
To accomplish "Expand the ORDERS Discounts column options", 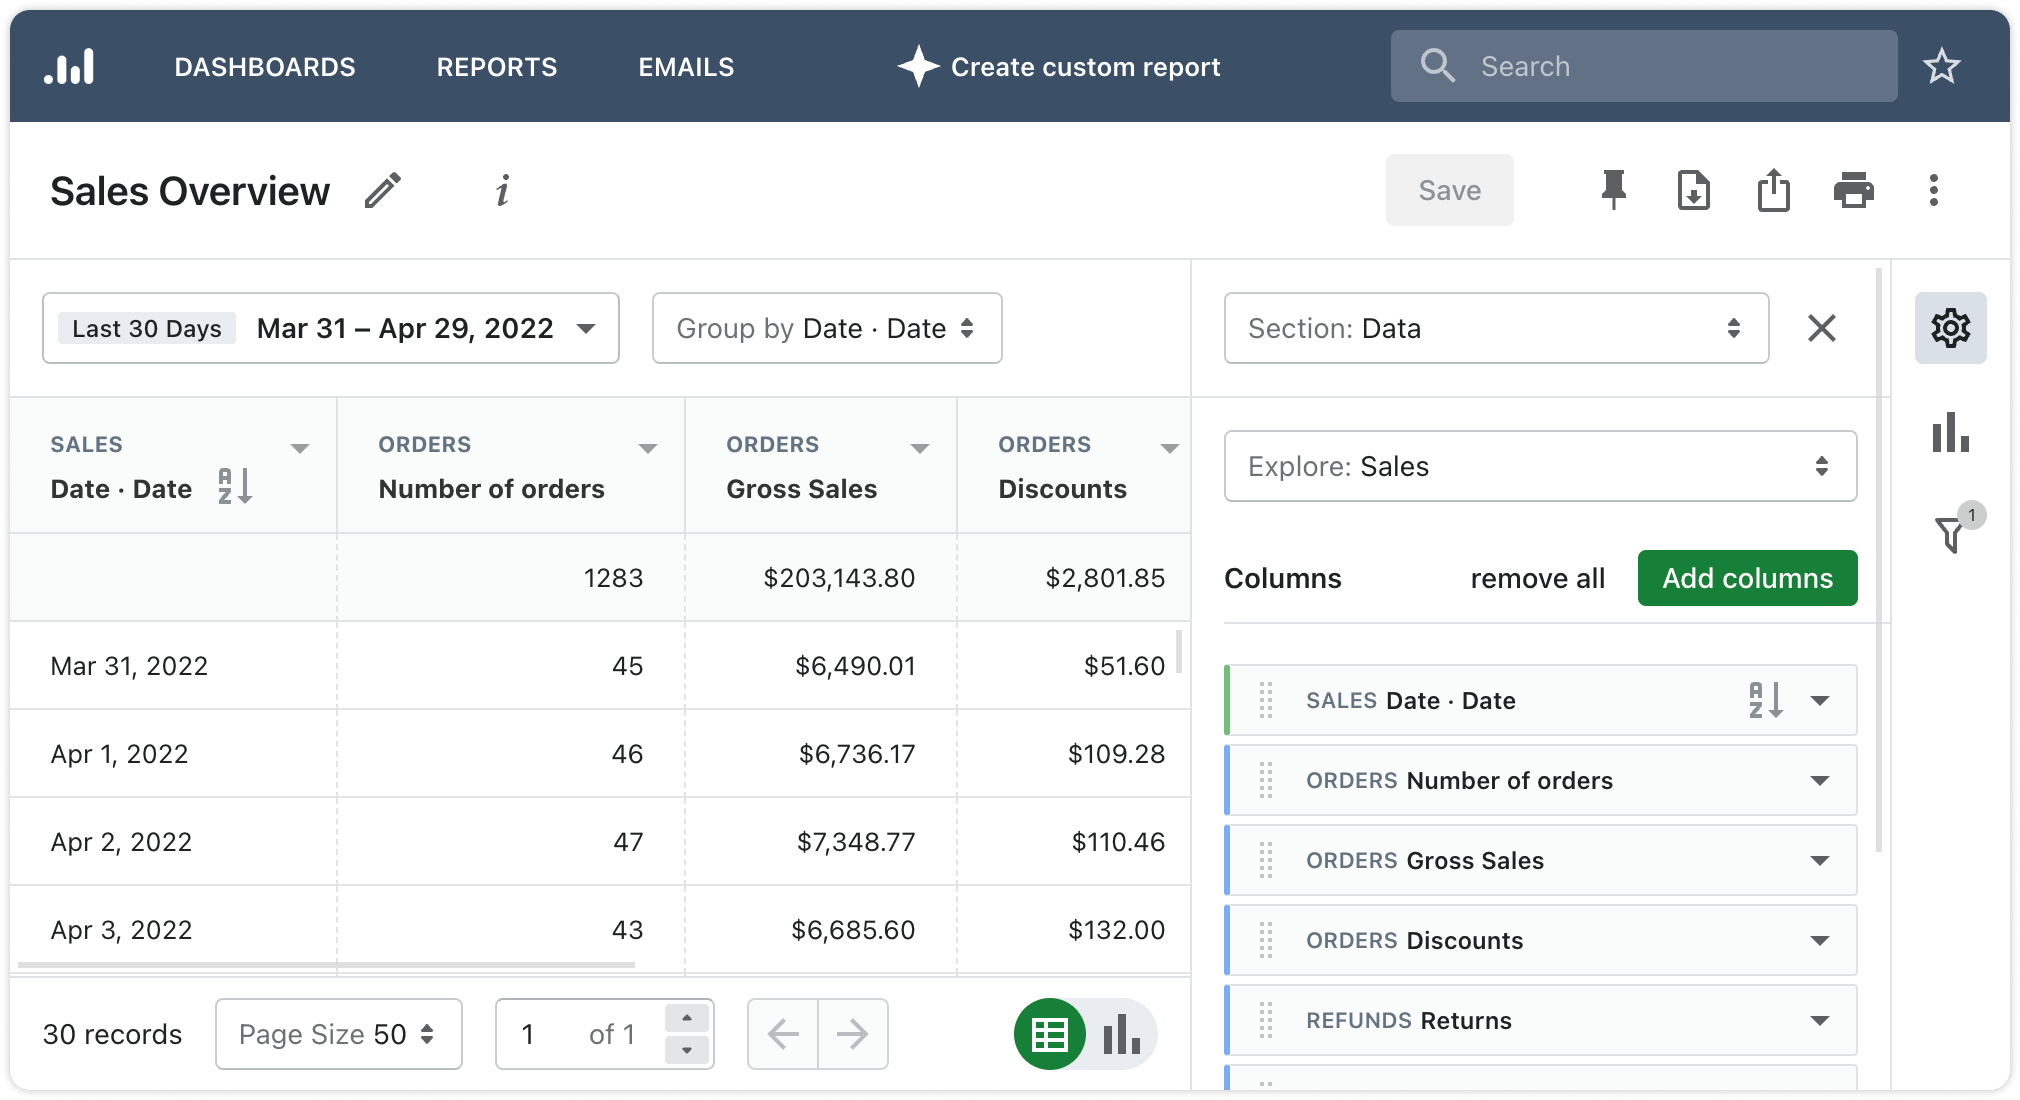I will pos(1820,940).
